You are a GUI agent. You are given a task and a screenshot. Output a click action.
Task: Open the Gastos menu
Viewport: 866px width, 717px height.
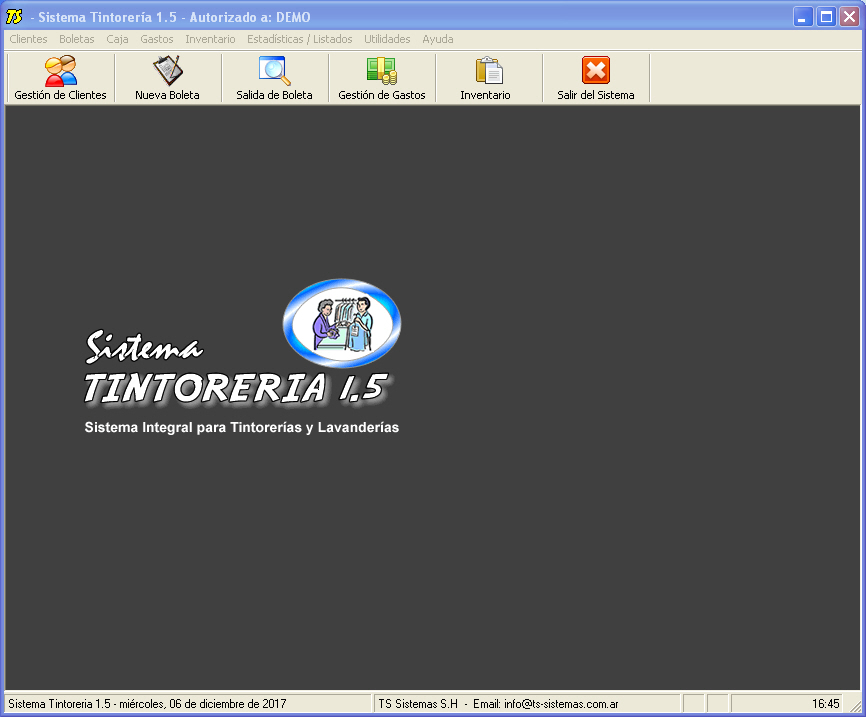157,39
